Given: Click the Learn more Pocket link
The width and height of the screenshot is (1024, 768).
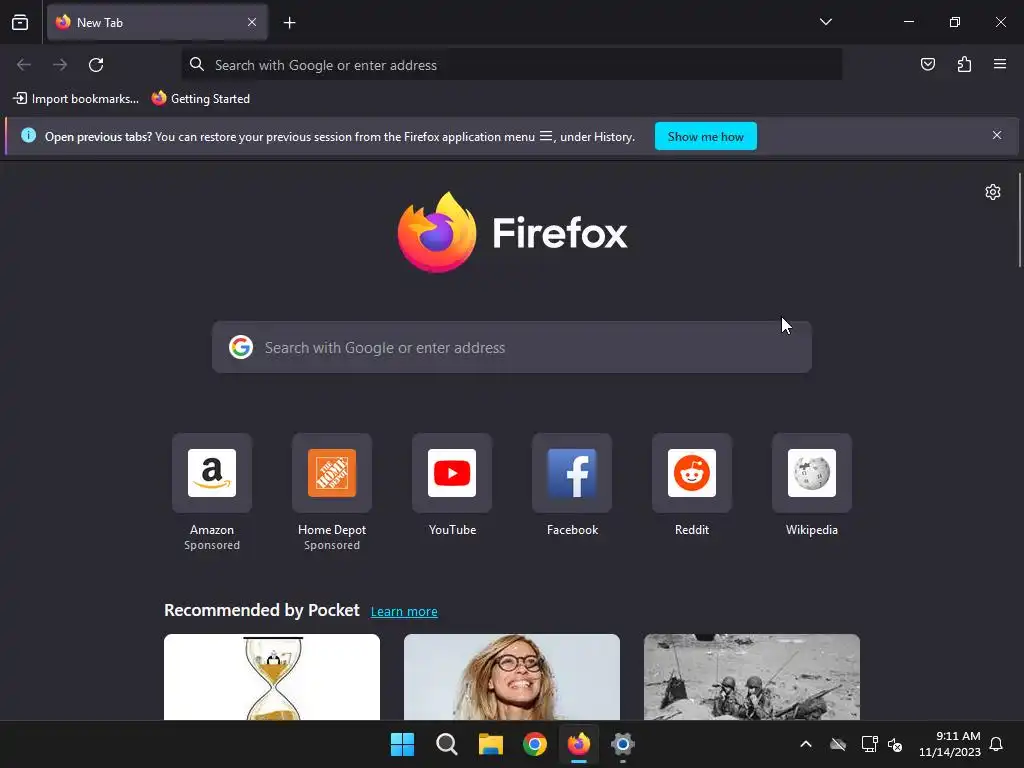Looking at the screenshot, I should pyautogui.click(x=404, y=611).
